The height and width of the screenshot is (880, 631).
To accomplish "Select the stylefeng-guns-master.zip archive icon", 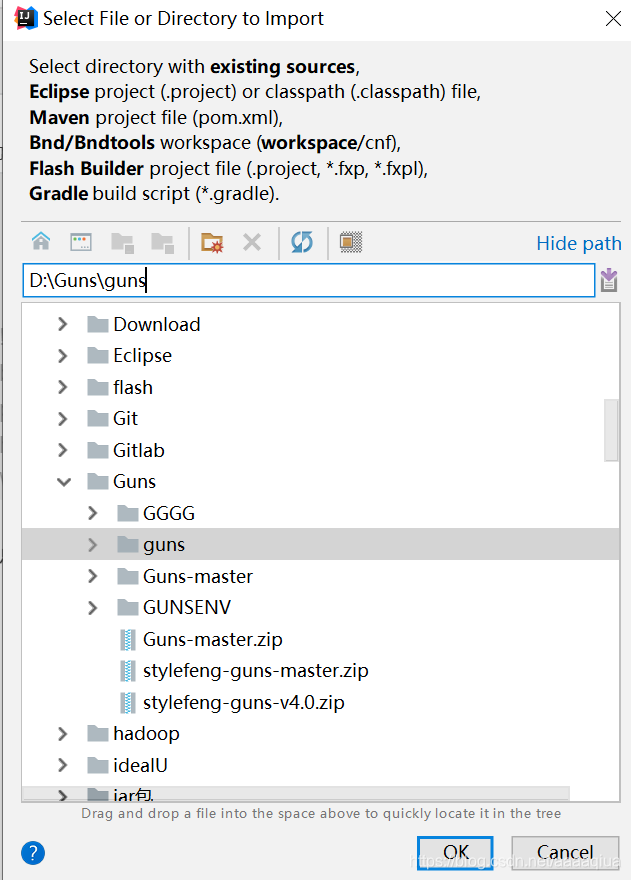I will tap(128, 671).
